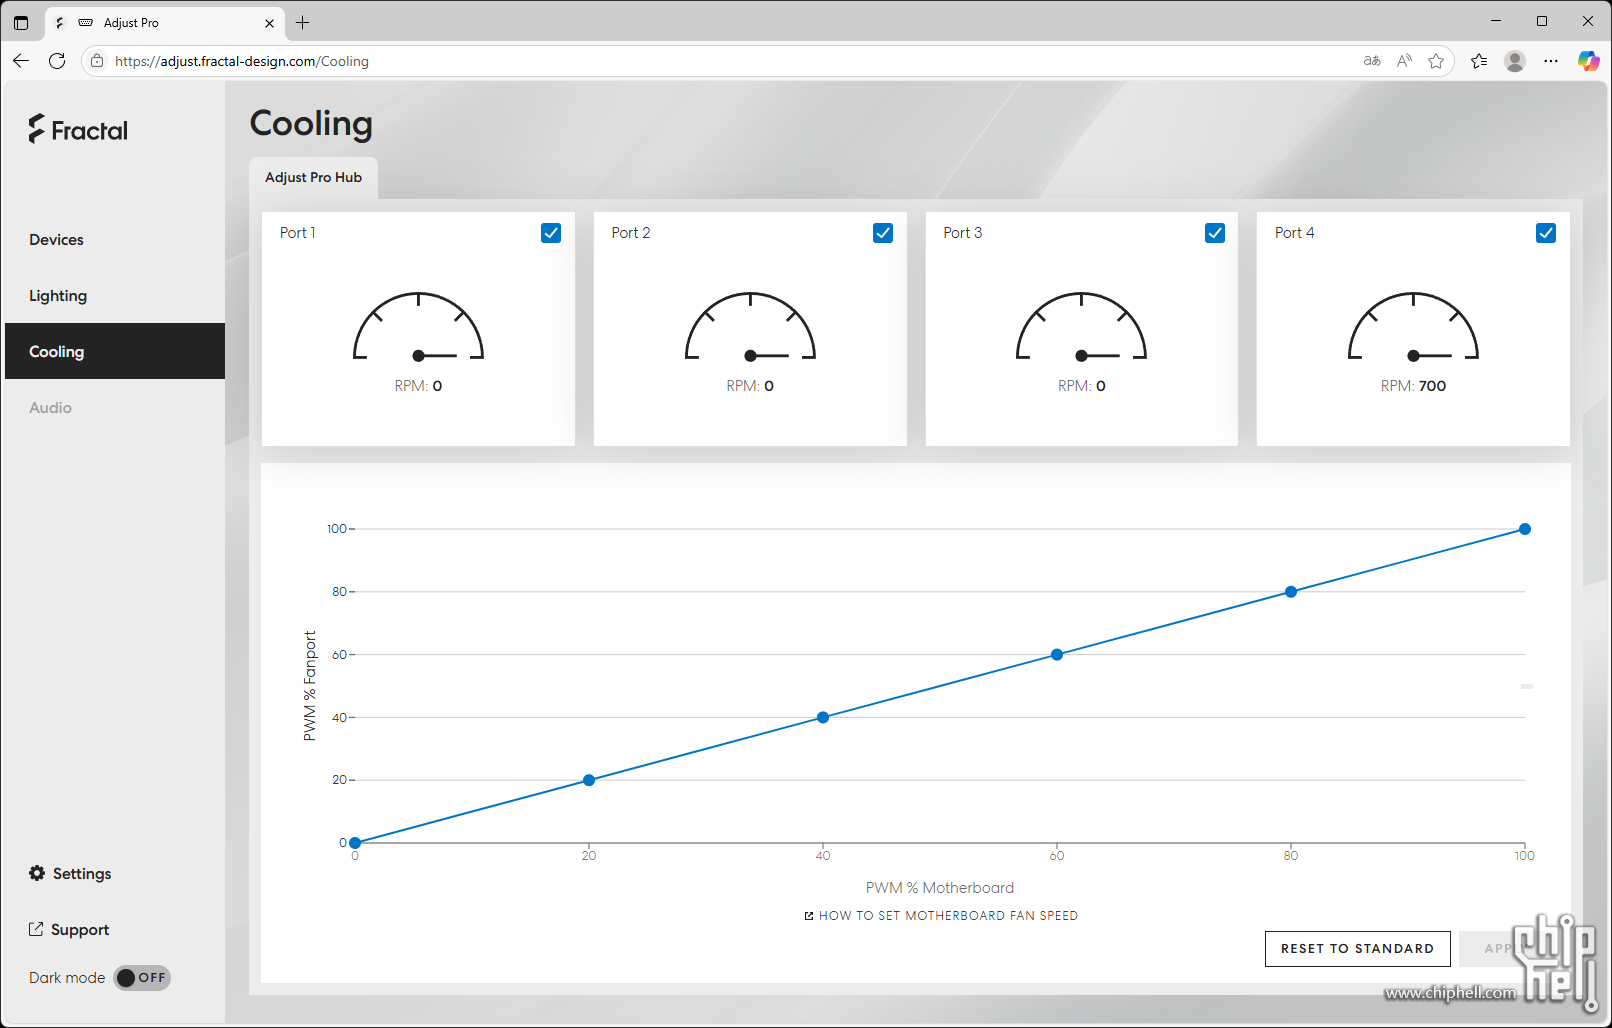Add this page to favorites star
This screenshot has width=1612, height=1028.
(1436, 61)
